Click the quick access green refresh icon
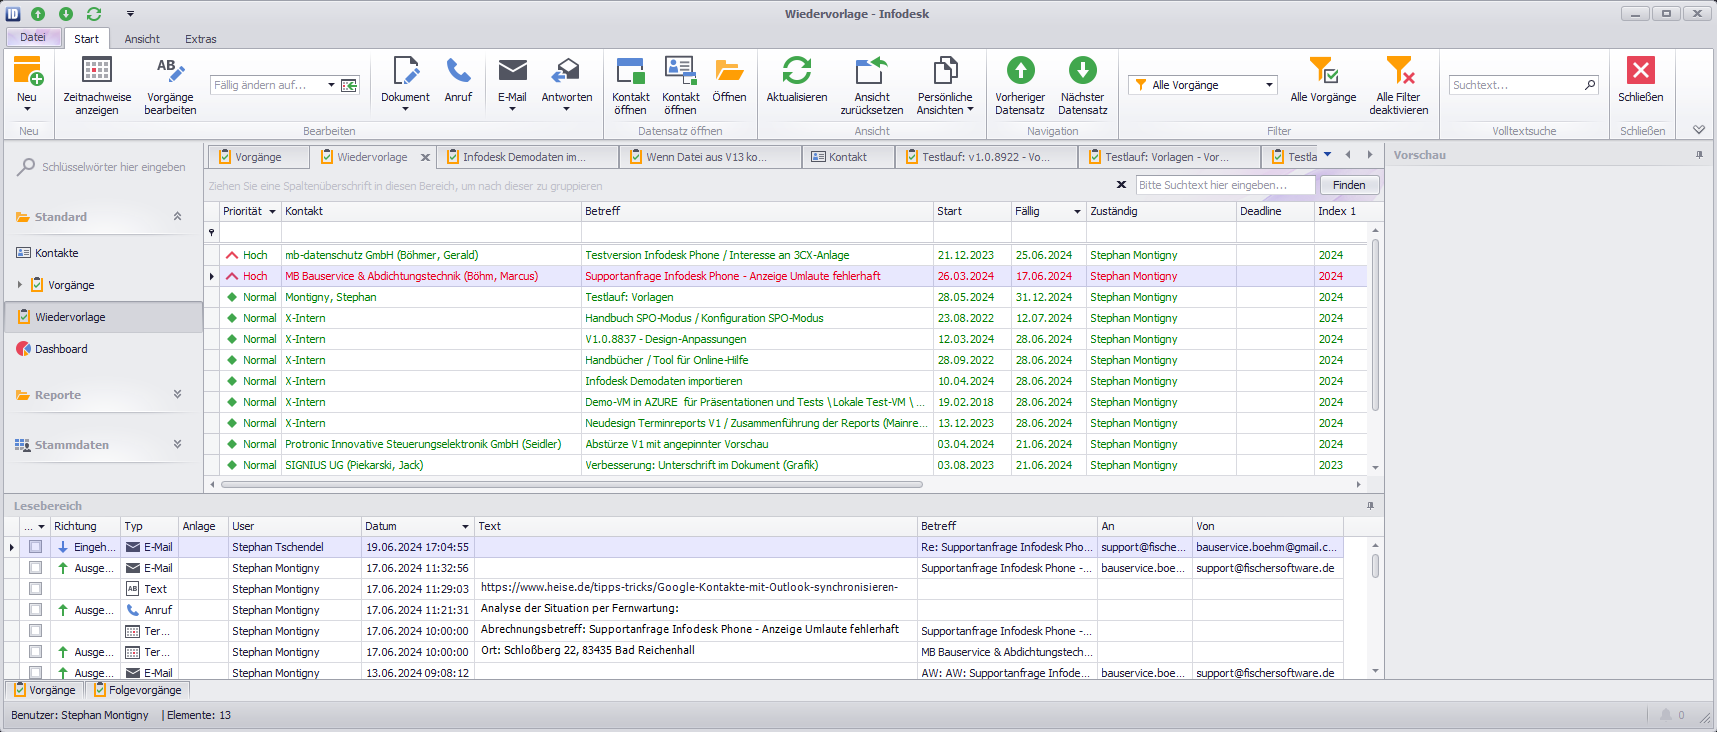 94,14
